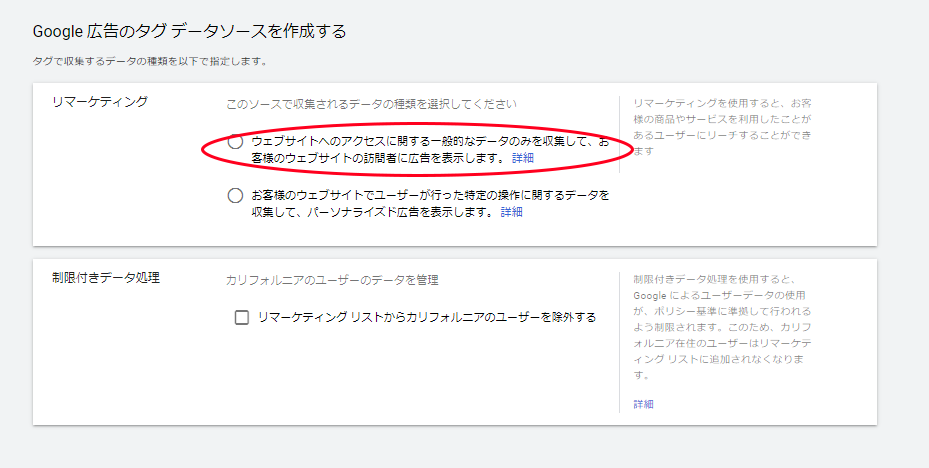Click the 'リマーケティング リストからカリフォルニアのユーザーを除外する' label

pos(427,318)
